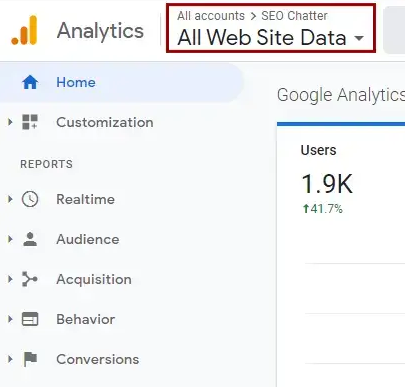Click the Google Analytics Home heading
405x387 pixels.
pos(341,95)
